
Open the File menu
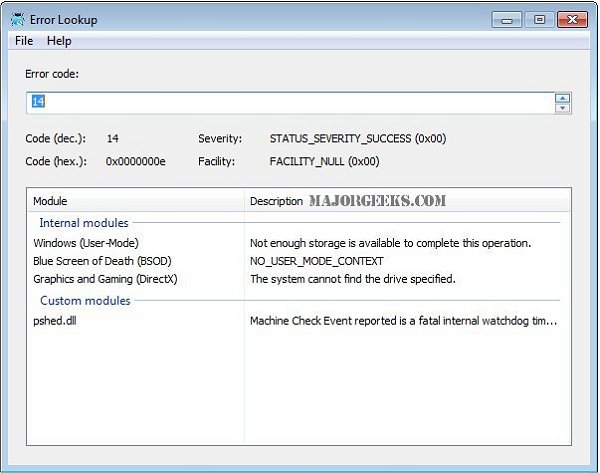[24, 41]
